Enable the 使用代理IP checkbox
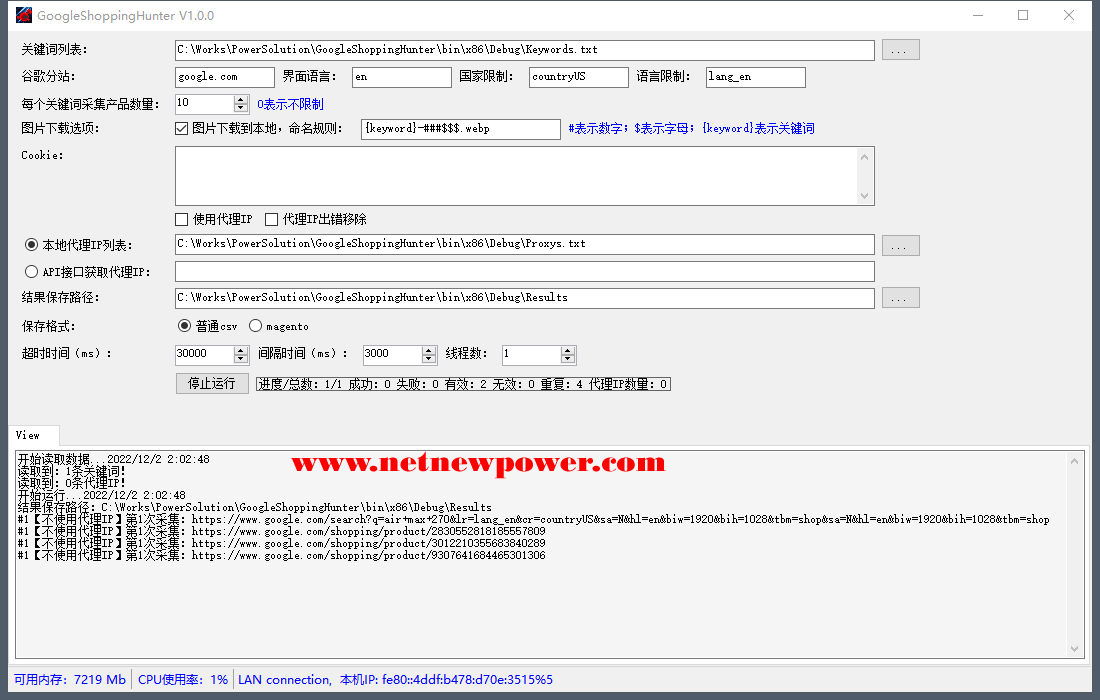Viewport: 1100px width, 700px height. 182,220
